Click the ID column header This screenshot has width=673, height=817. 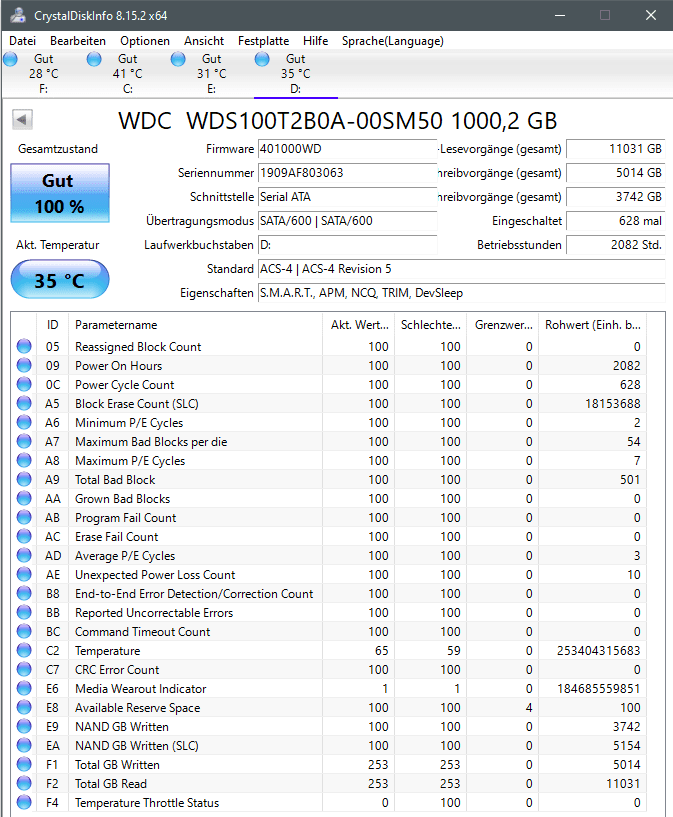(53, 325)
